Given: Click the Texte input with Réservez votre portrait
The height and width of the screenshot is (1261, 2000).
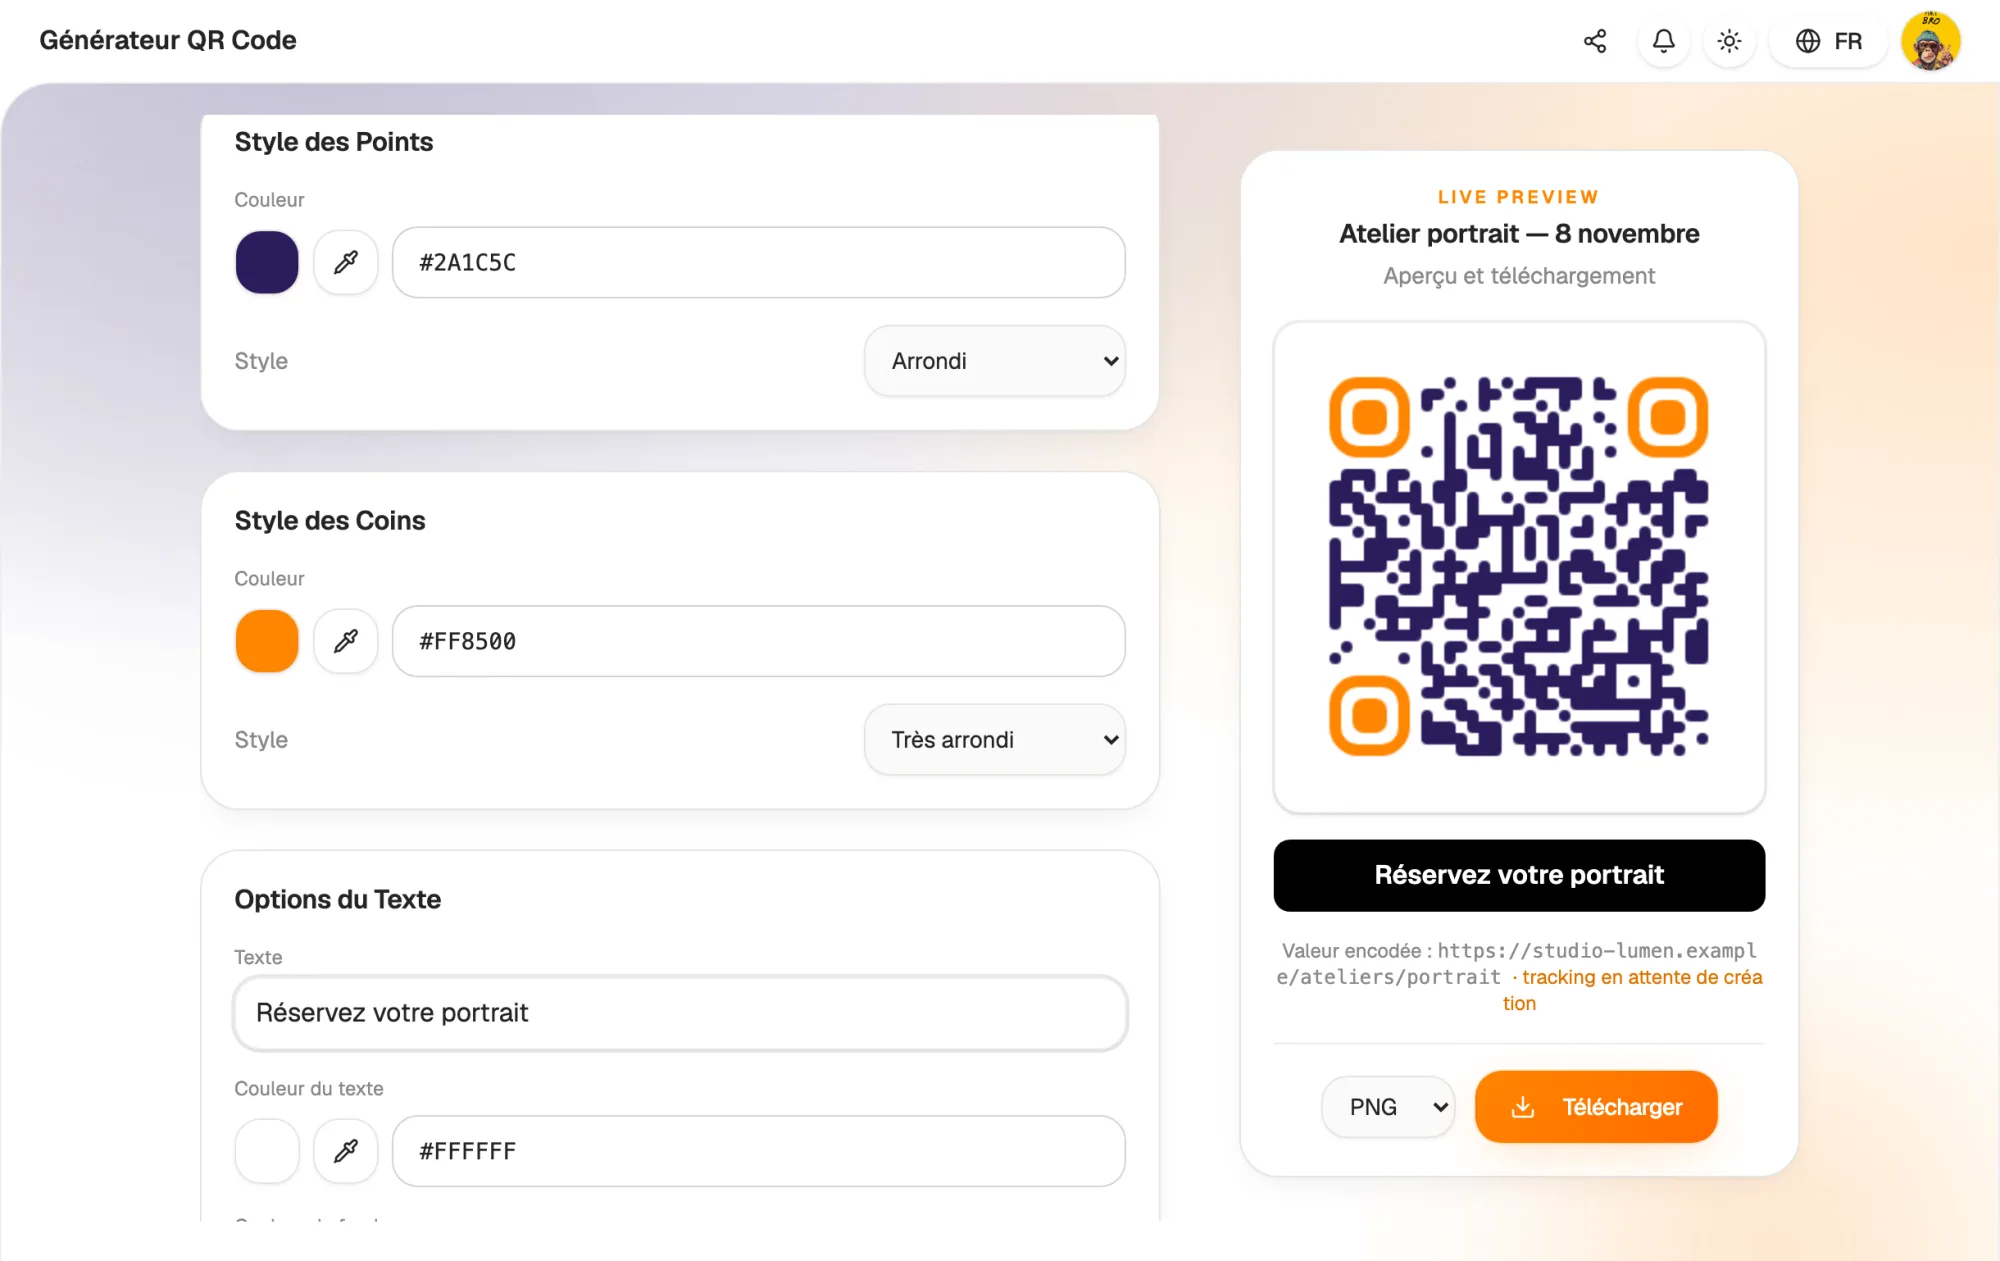Looking at the screenshot, I should (680, 1013).
